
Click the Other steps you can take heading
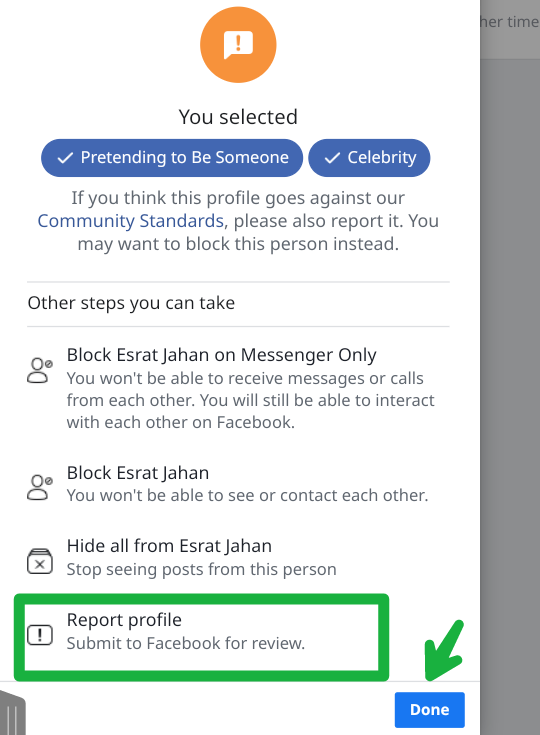click(x=131, y=303)
